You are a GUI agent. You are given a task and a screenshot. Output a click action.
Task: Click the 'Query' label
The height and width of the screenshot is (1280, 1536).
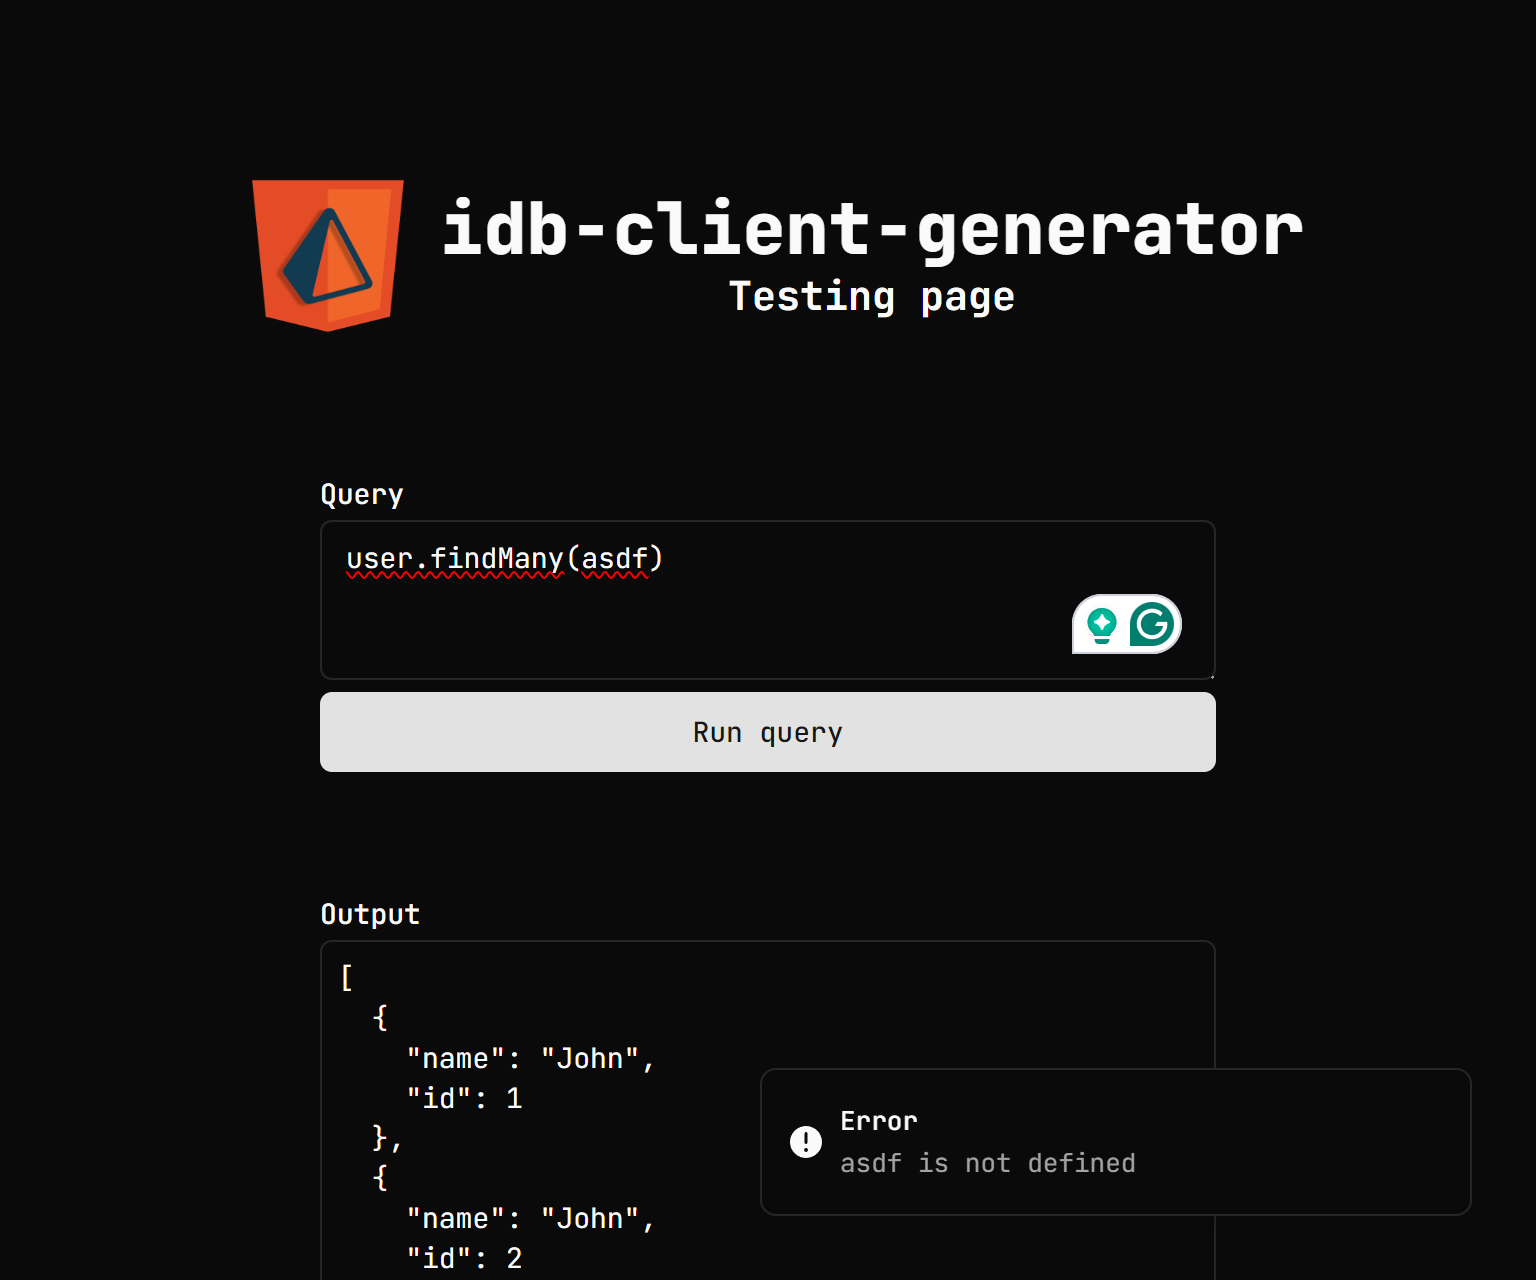[362, 495]
